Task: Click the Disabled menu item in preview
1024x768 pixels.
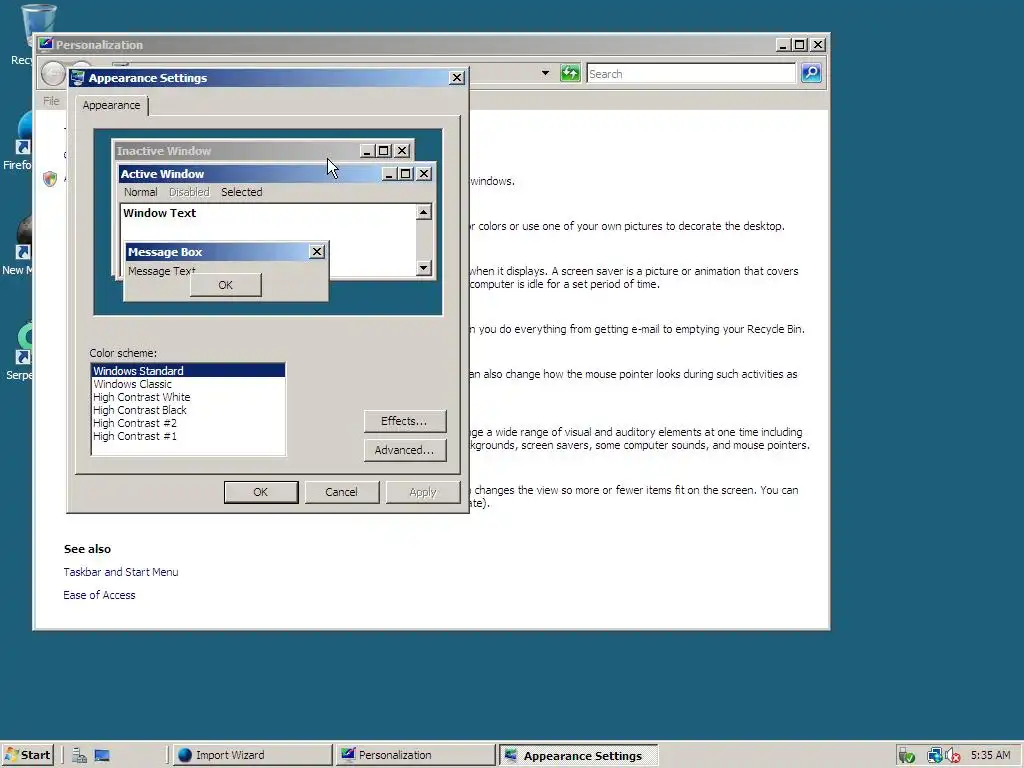Action: (x=189, y=192)
